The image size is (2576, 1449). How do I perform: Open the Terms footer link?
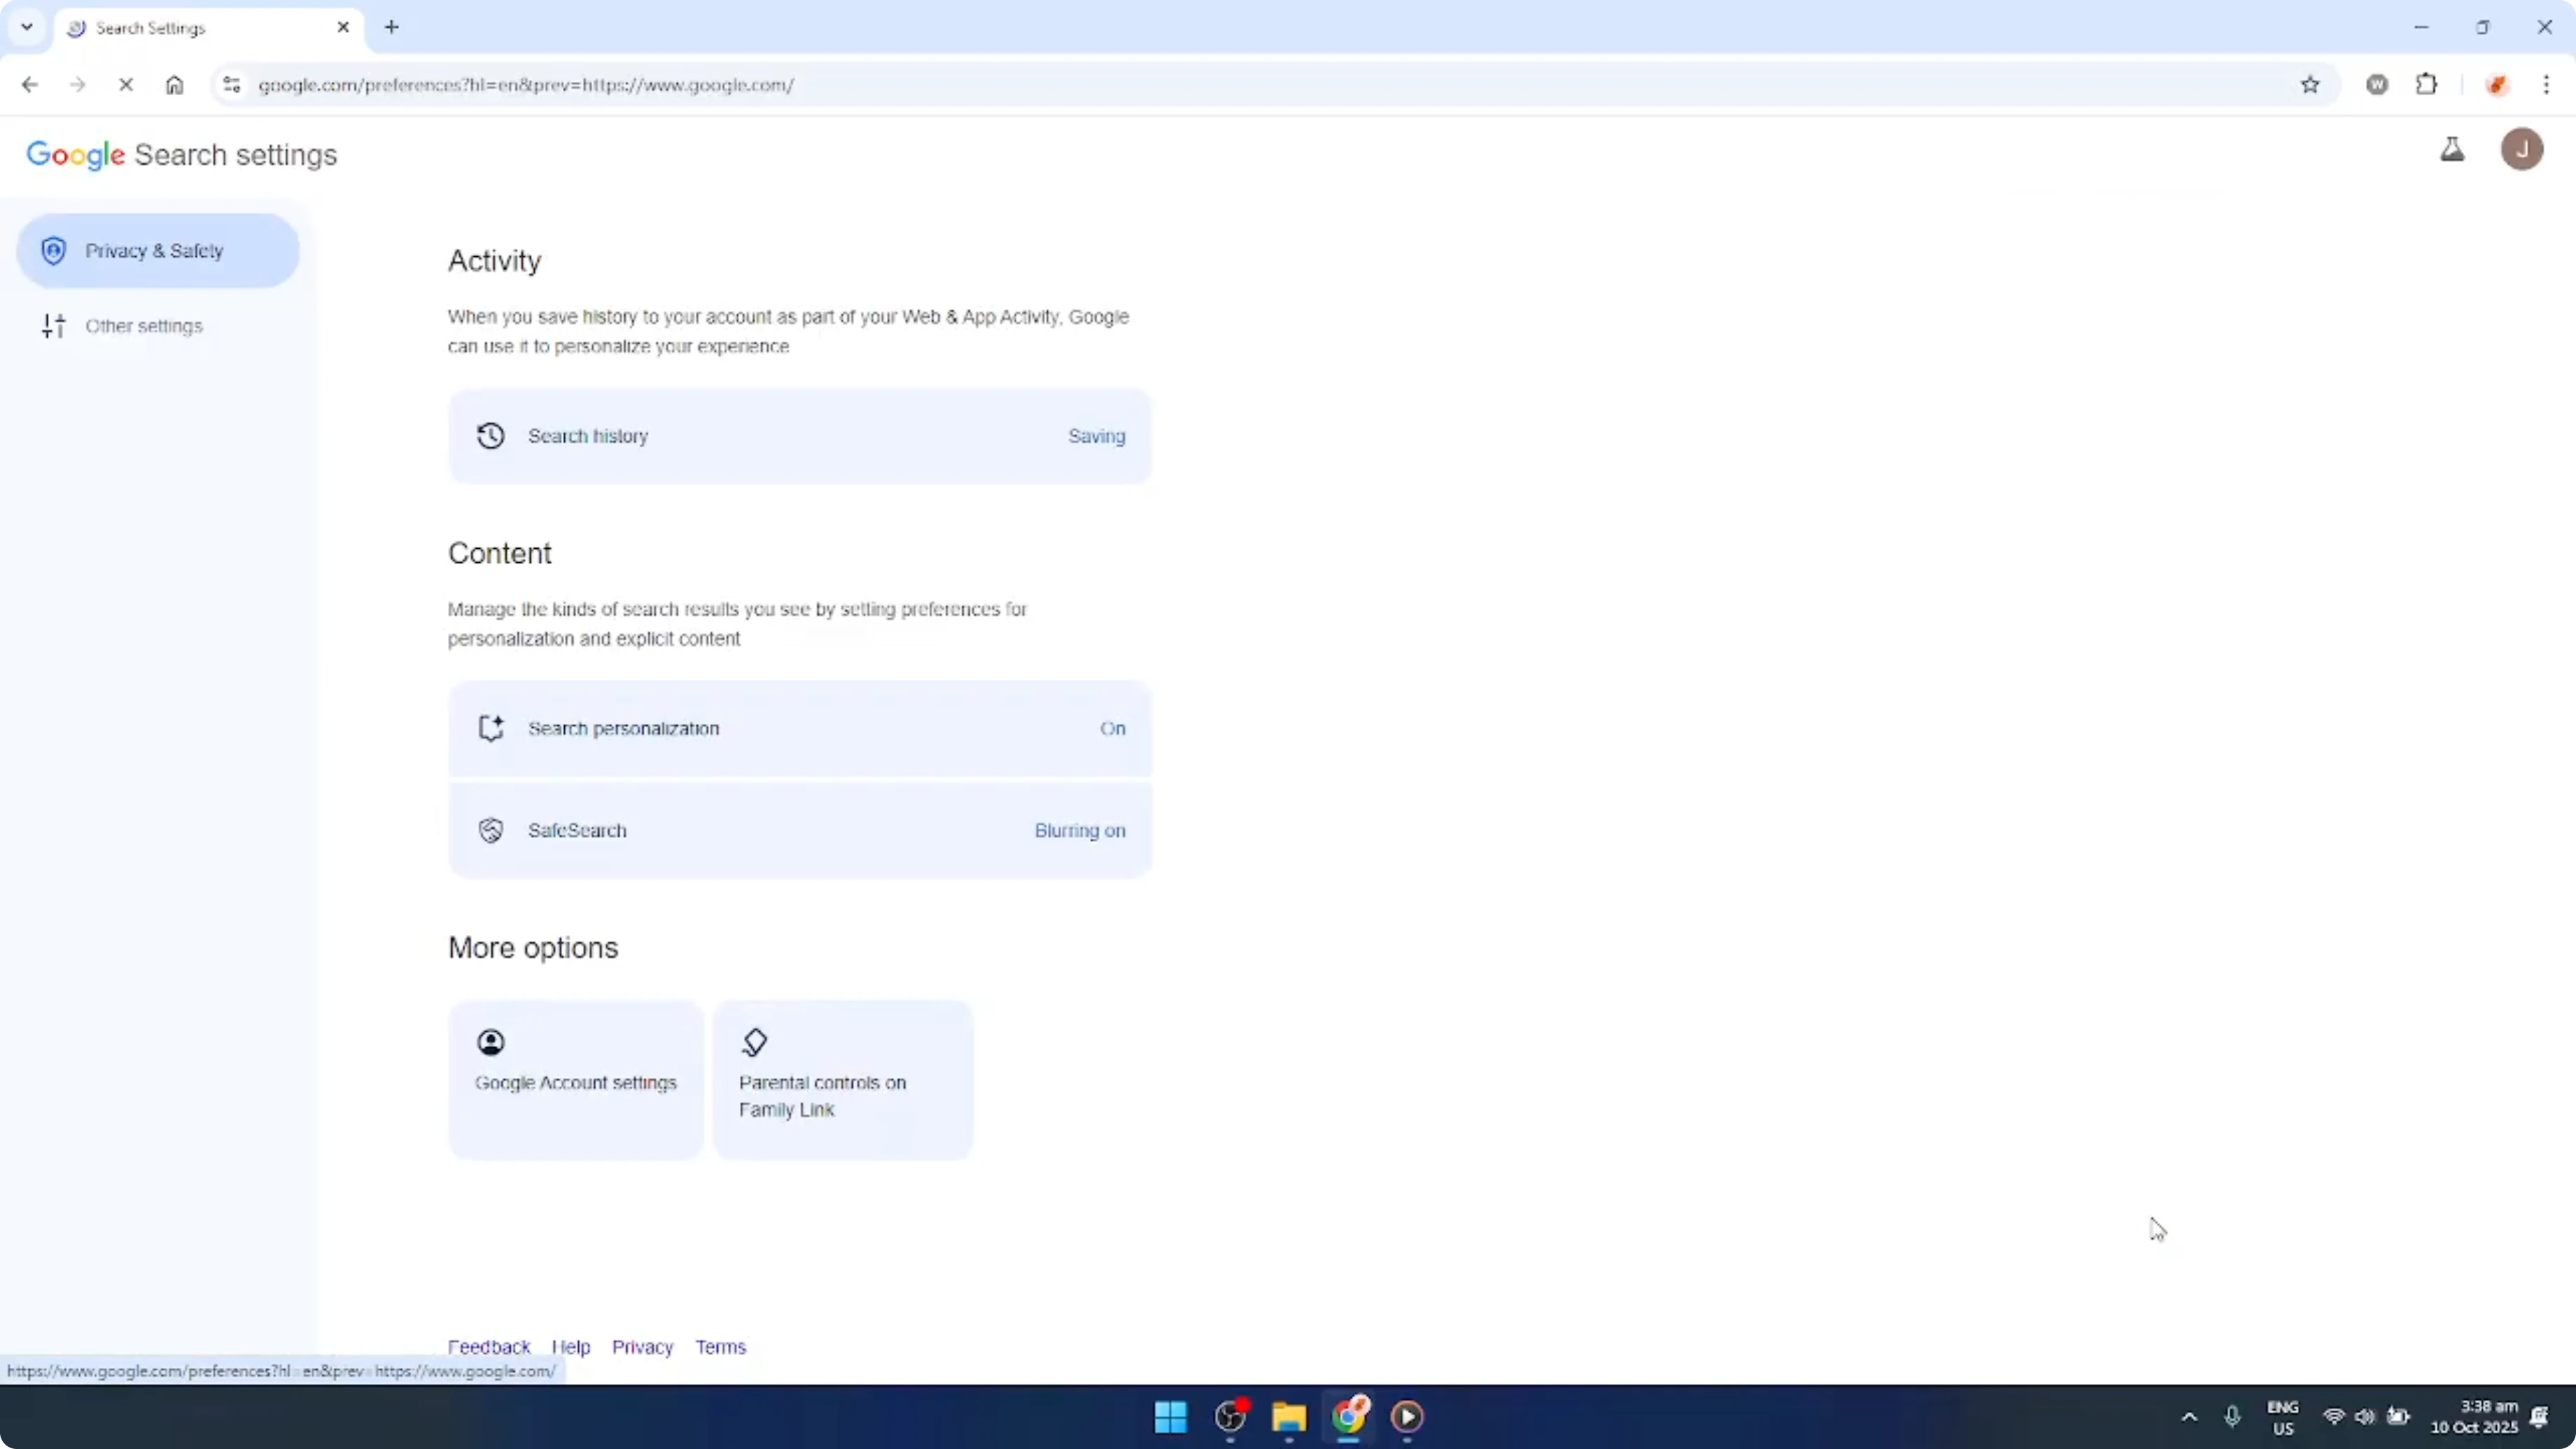pos(720,1347)
